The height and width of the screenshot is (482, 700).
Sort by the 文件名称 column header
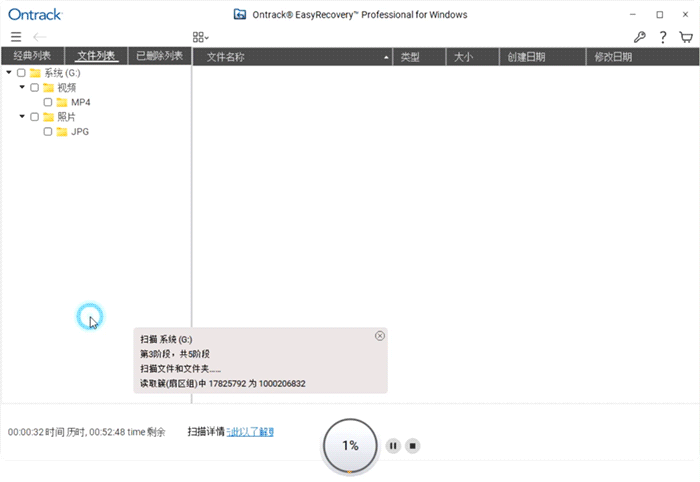[x=292, y=57]
